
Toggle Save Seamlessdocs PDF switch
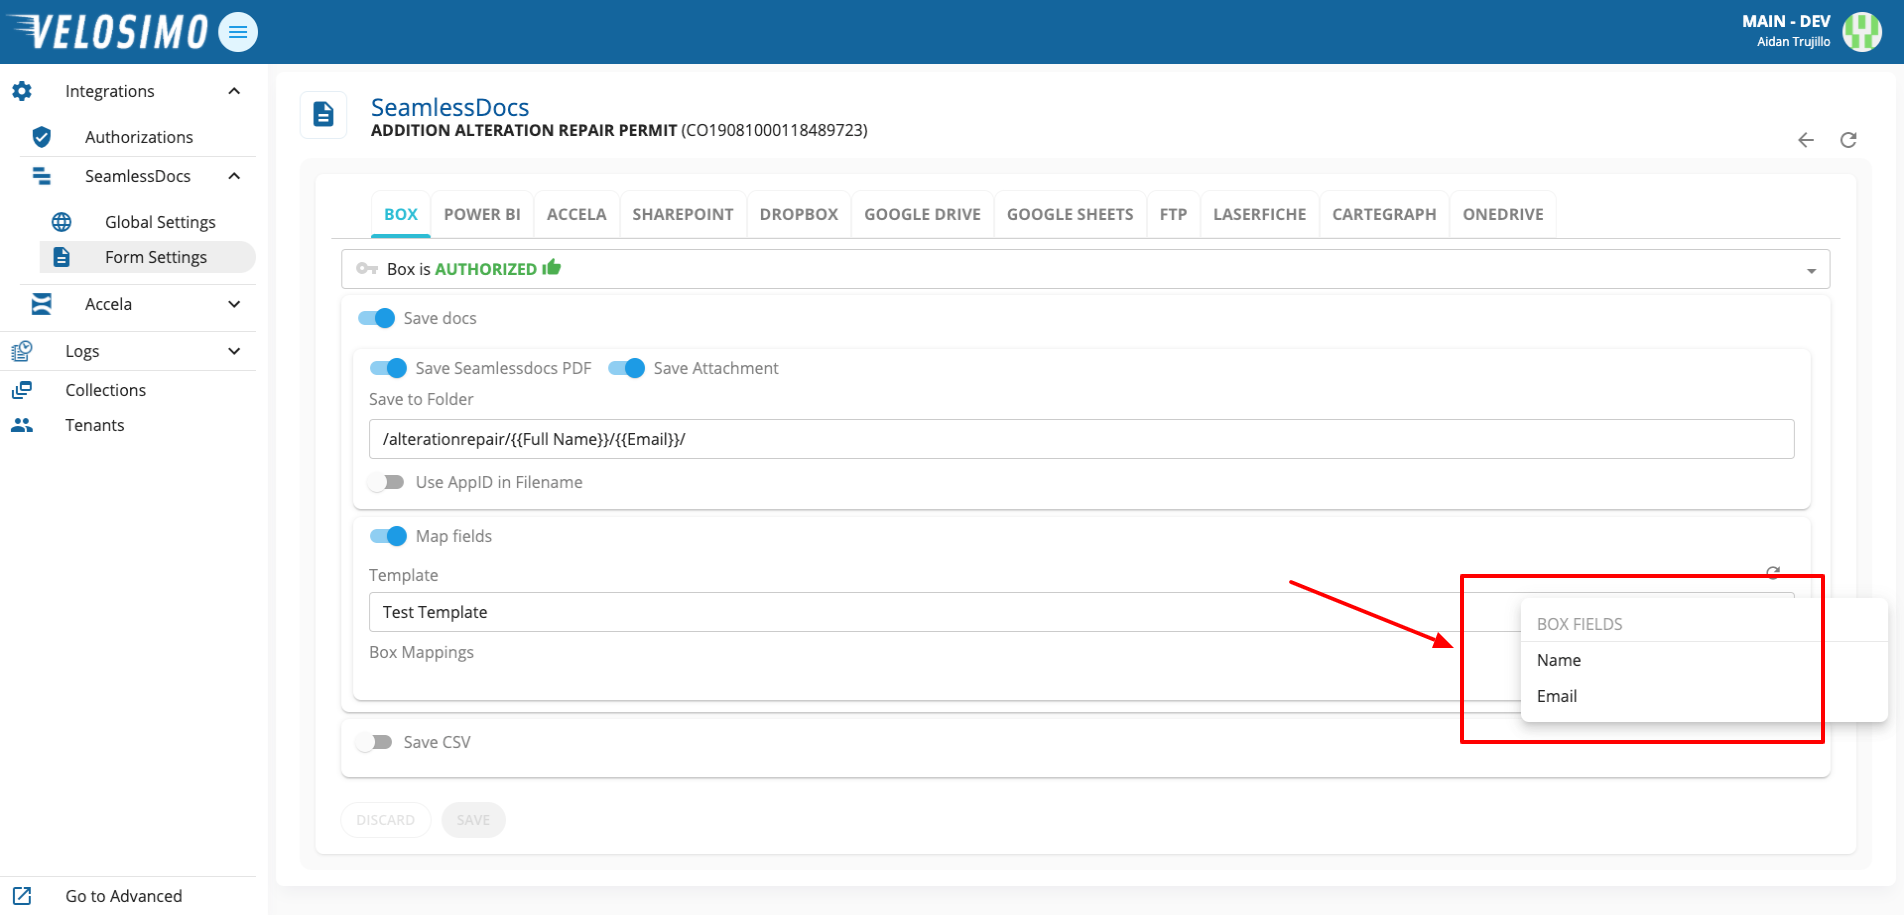tap(389, 368)
